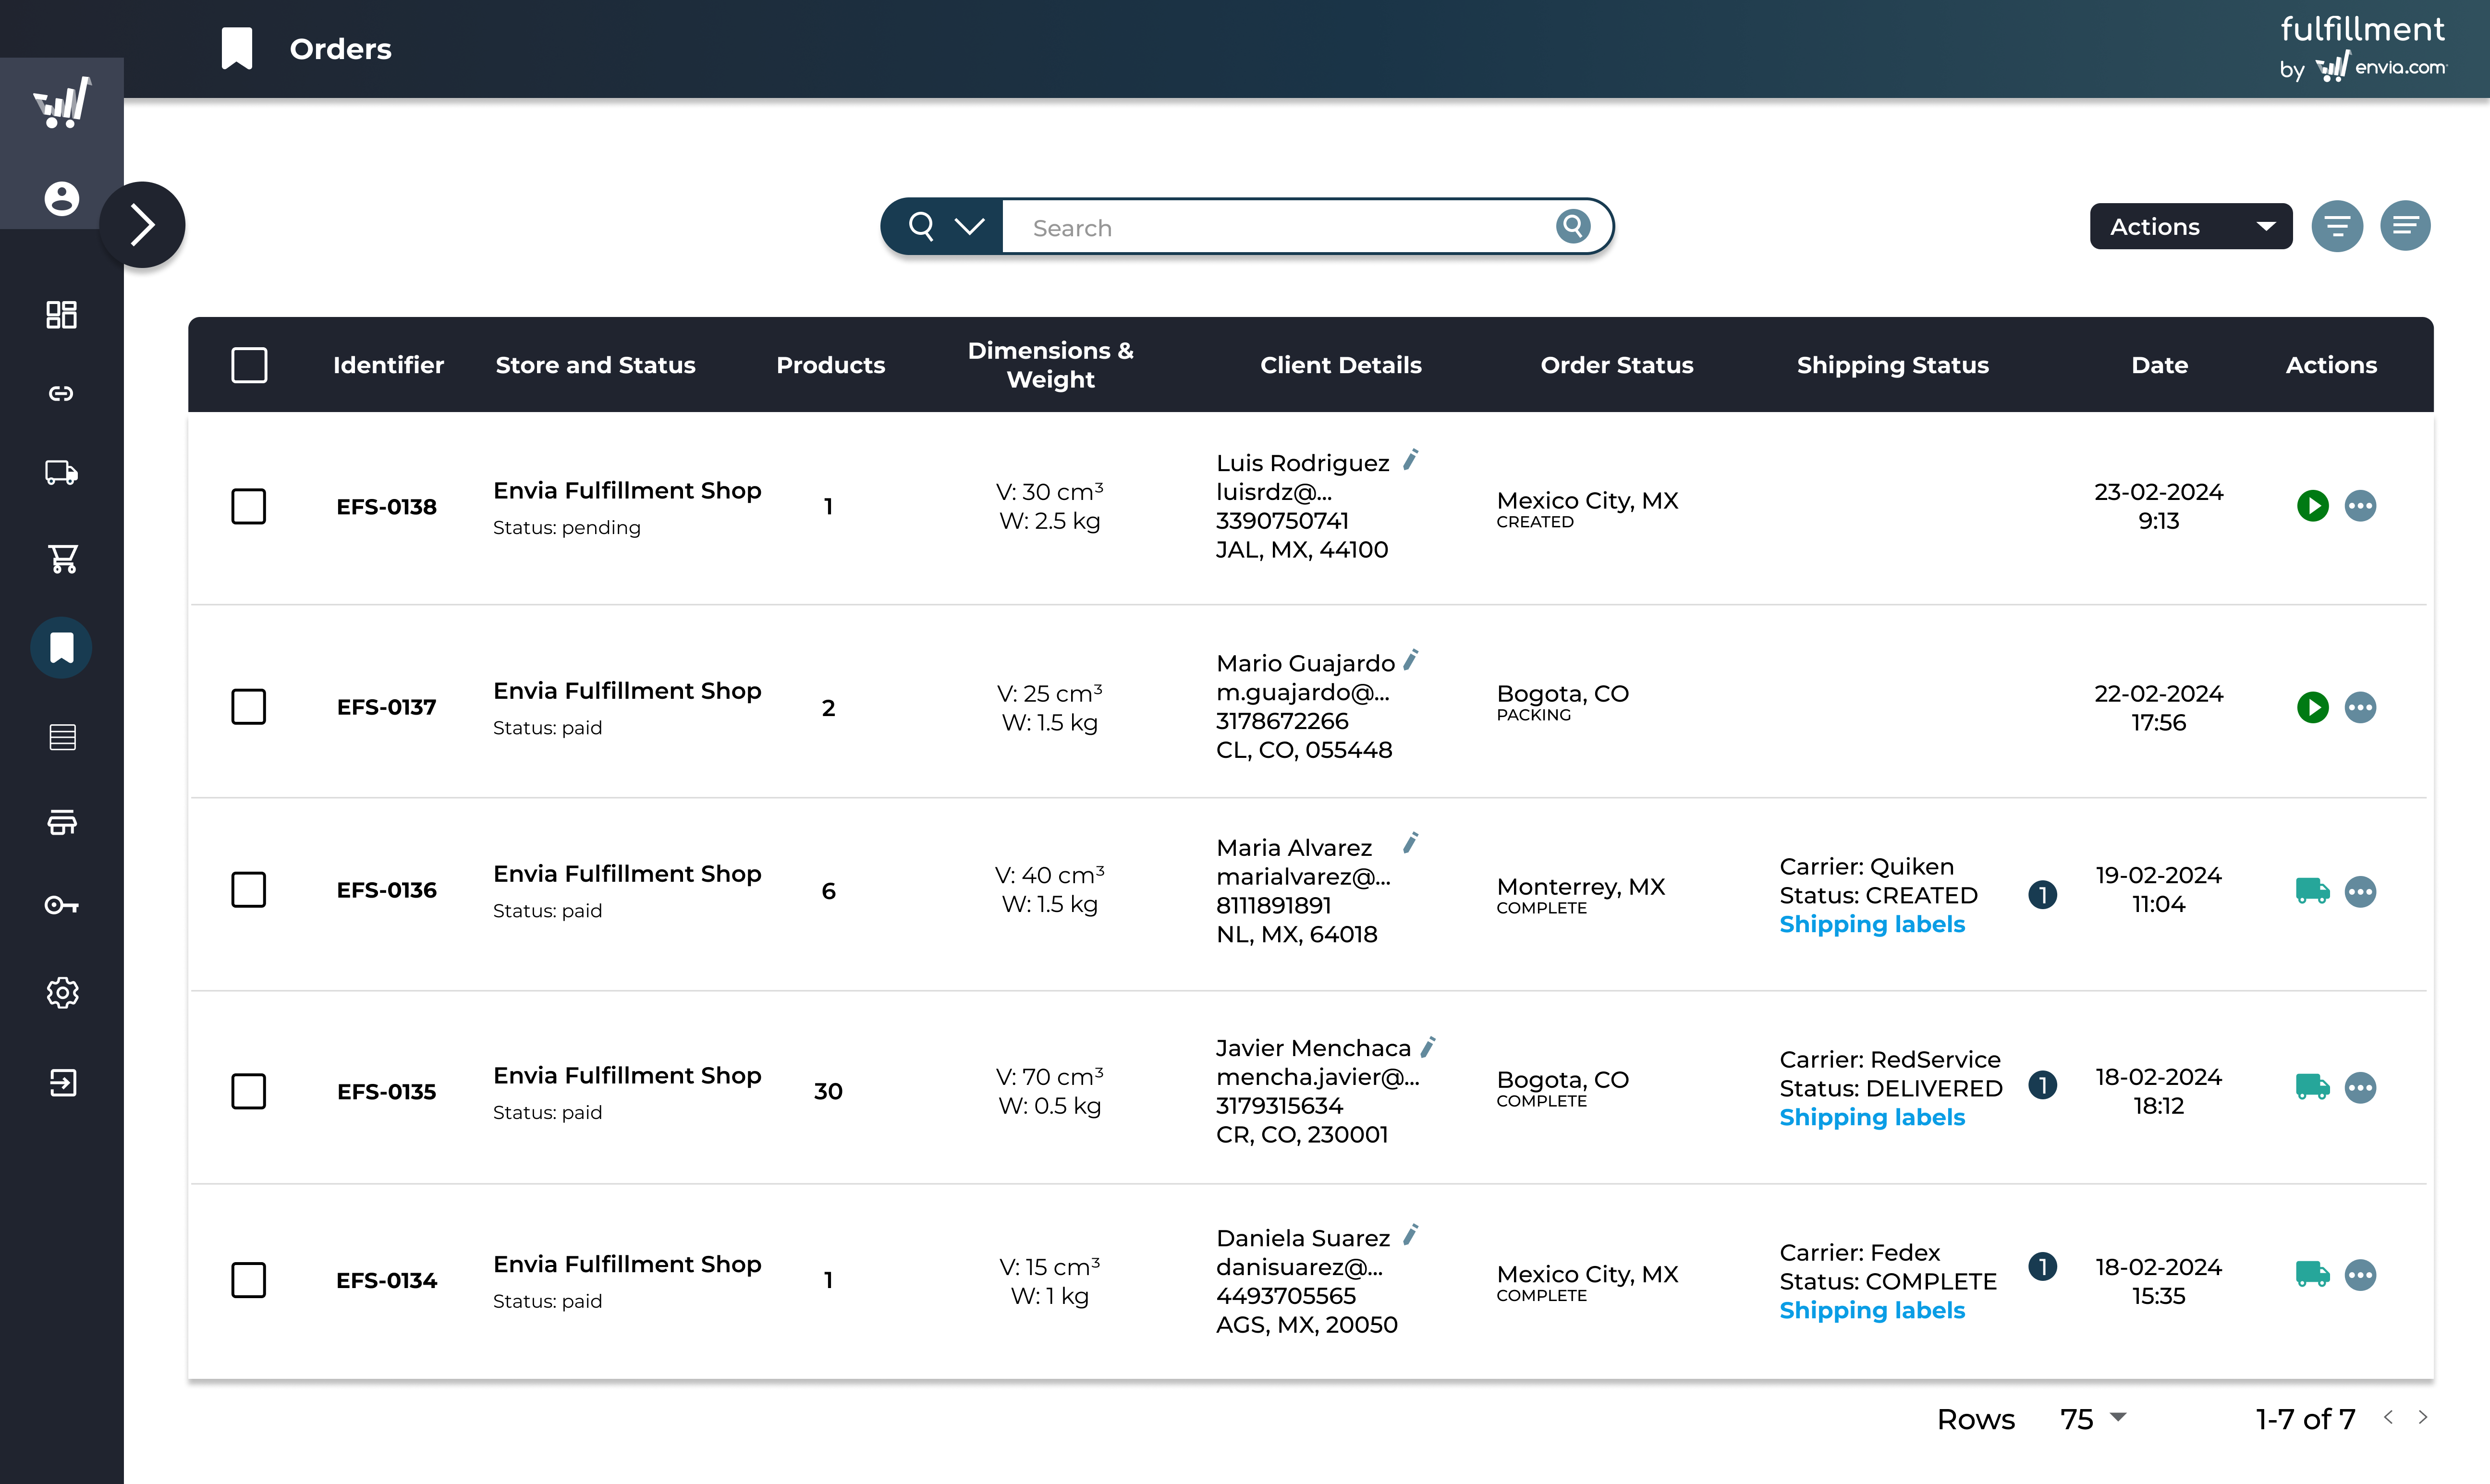The width and height of the screenshot is (2490, 1484).
Task: Expand the sidebar with arrow button
Action: [x=143, y=225]
